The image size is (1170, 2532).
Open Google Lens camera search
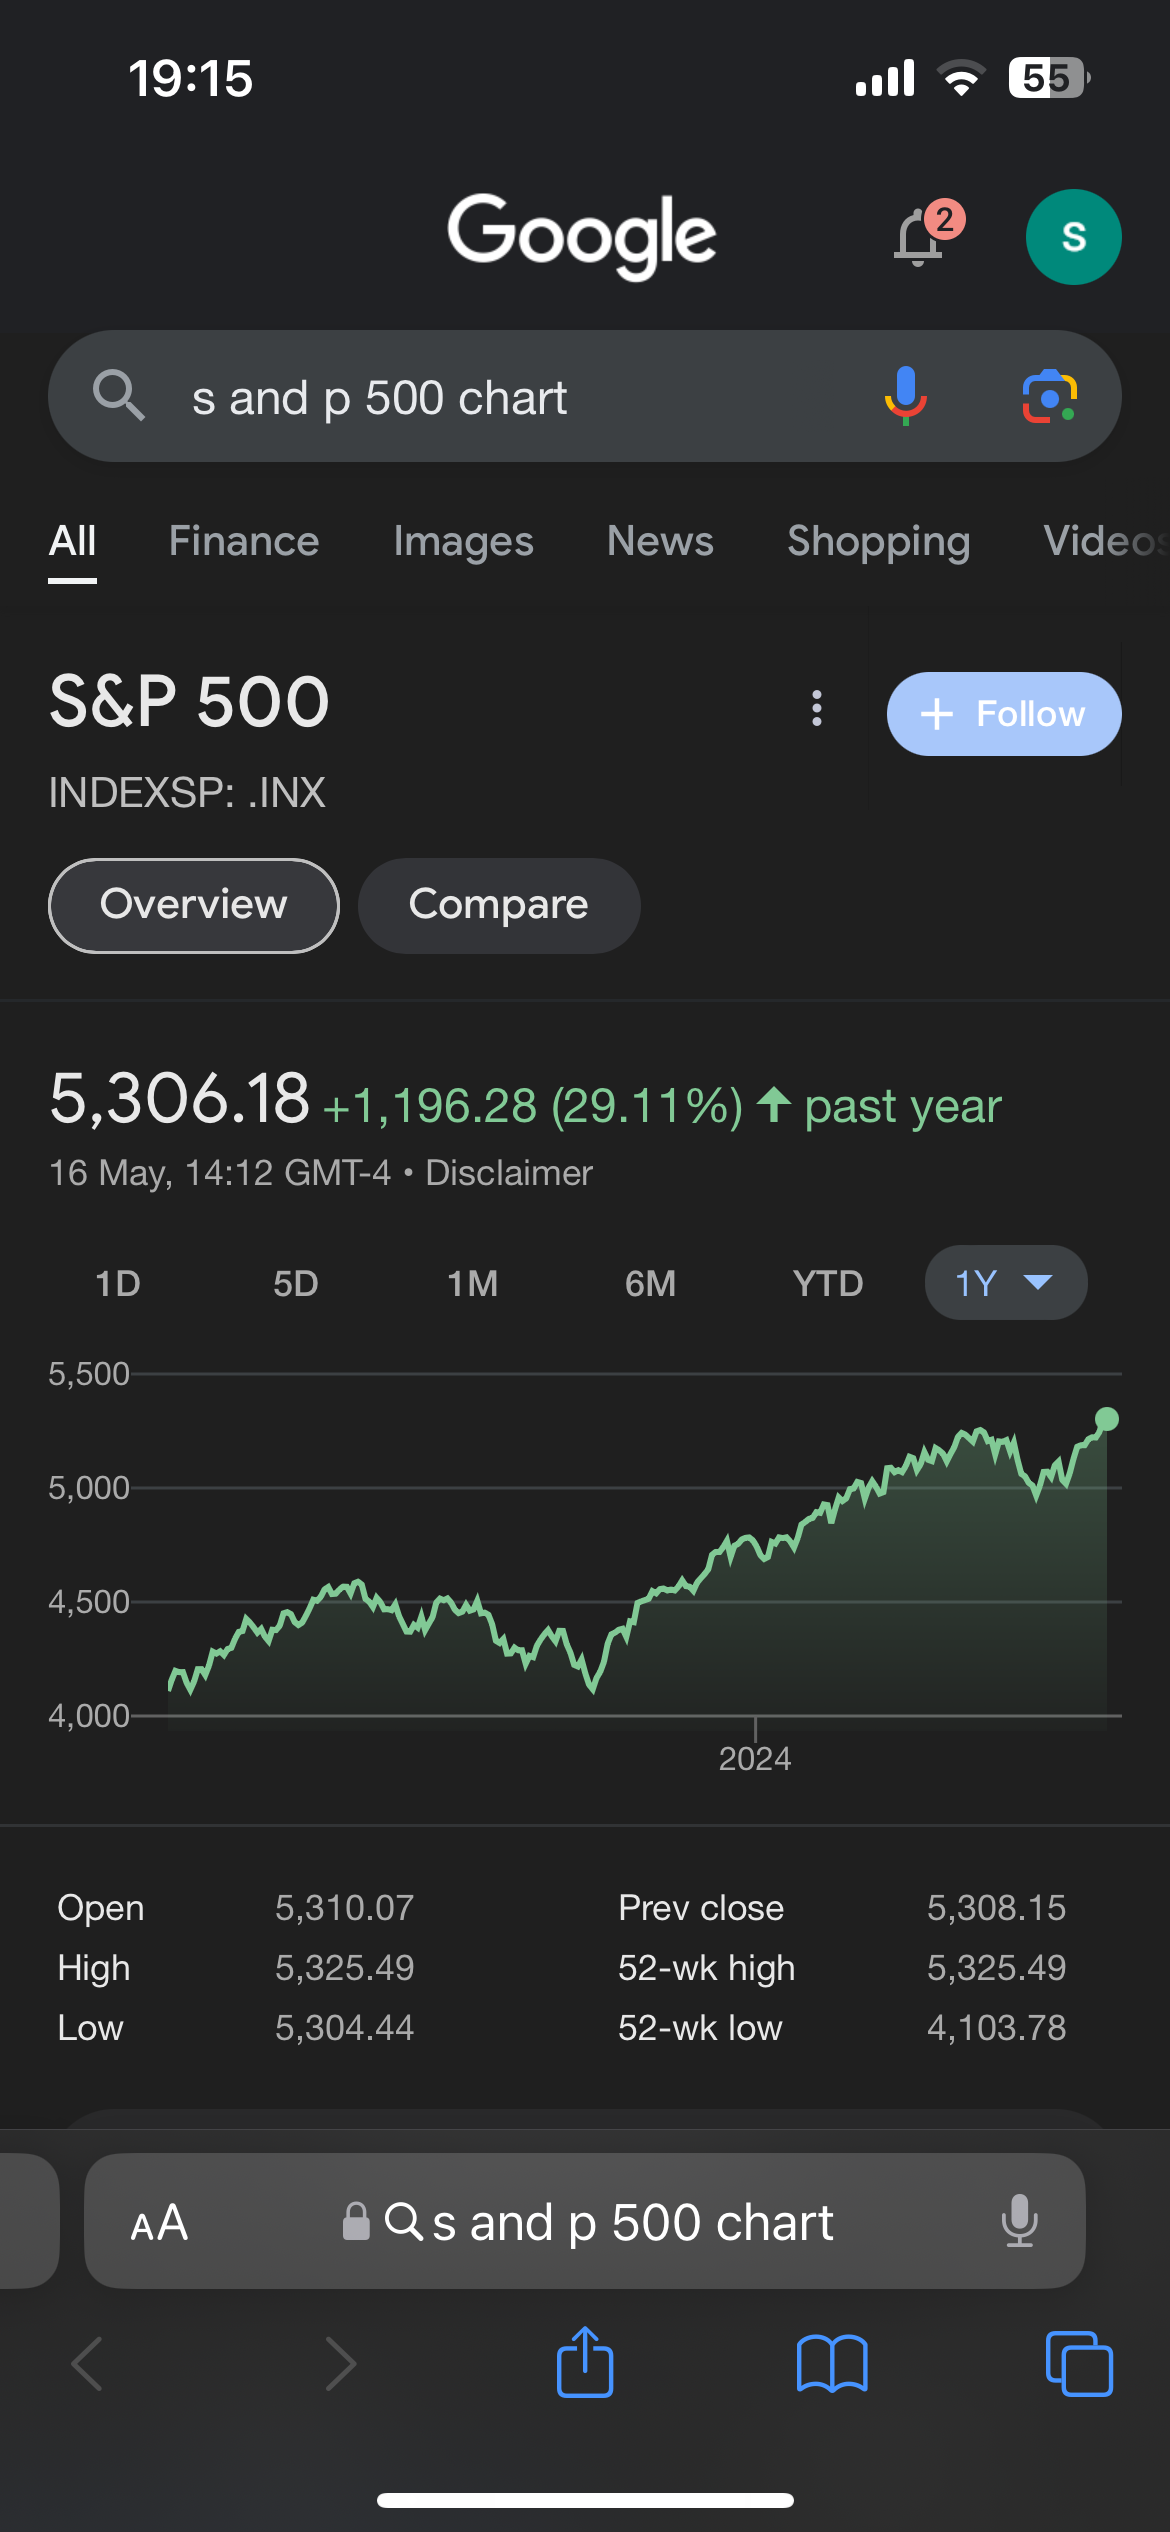coord(1049,397)
